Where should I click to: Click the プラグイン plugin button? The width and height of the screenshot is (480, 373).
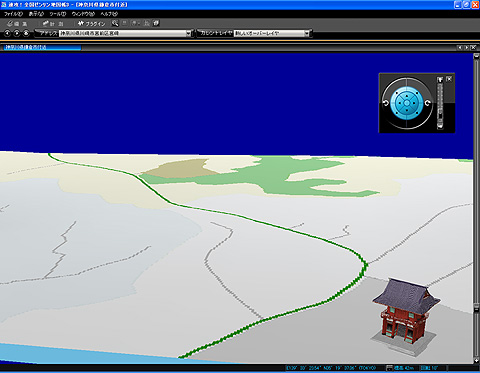pos(92,24)
